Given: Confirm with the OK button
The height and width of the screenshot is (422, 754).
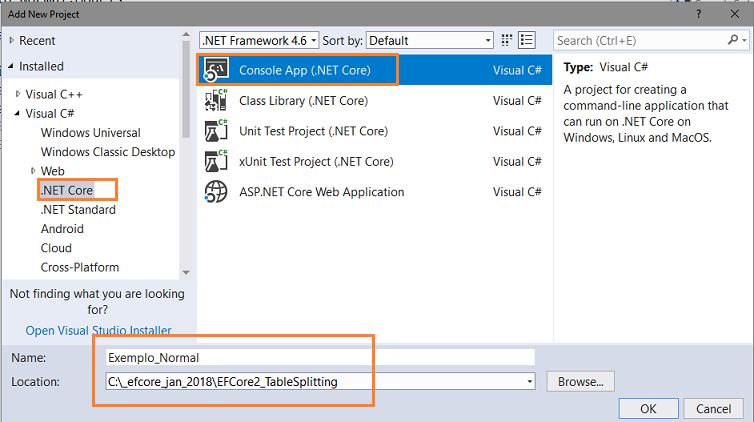Looking at the screenshot, I should [x=648, y=409].
